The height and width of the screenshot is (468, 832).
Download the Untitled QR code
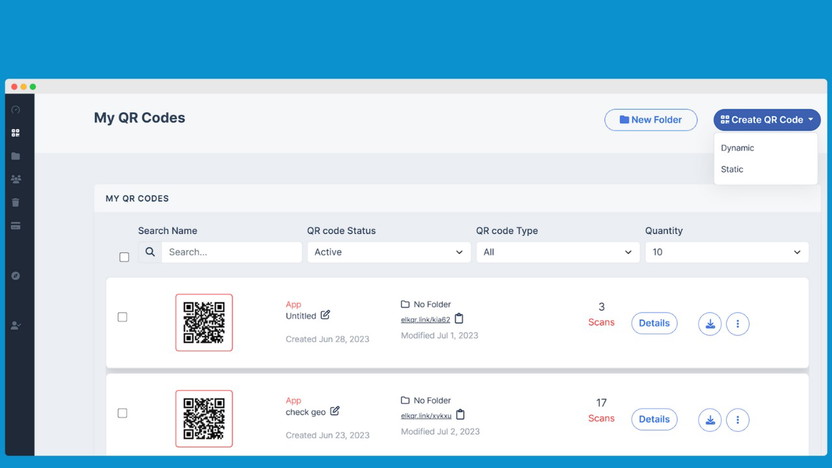tap(709, 324)
